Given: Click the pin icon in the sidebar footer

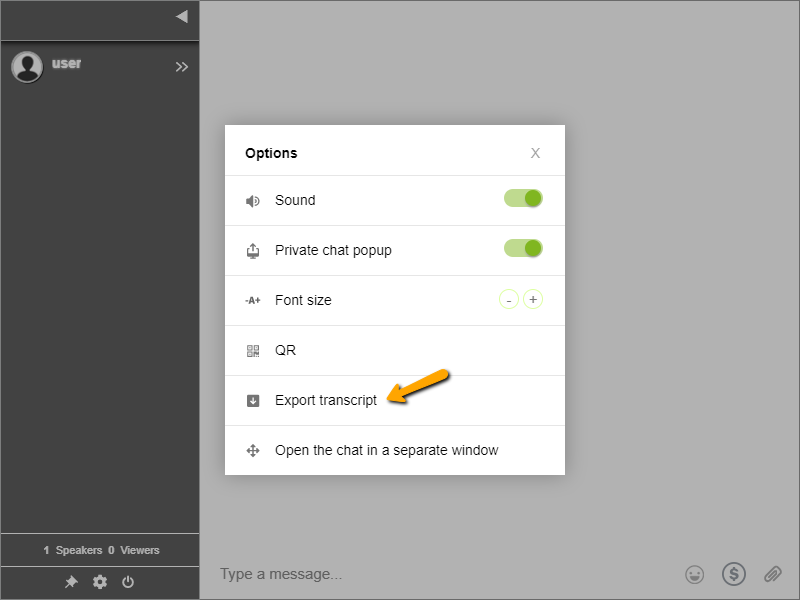Looking at the screenshot, I should pos(71,581).
